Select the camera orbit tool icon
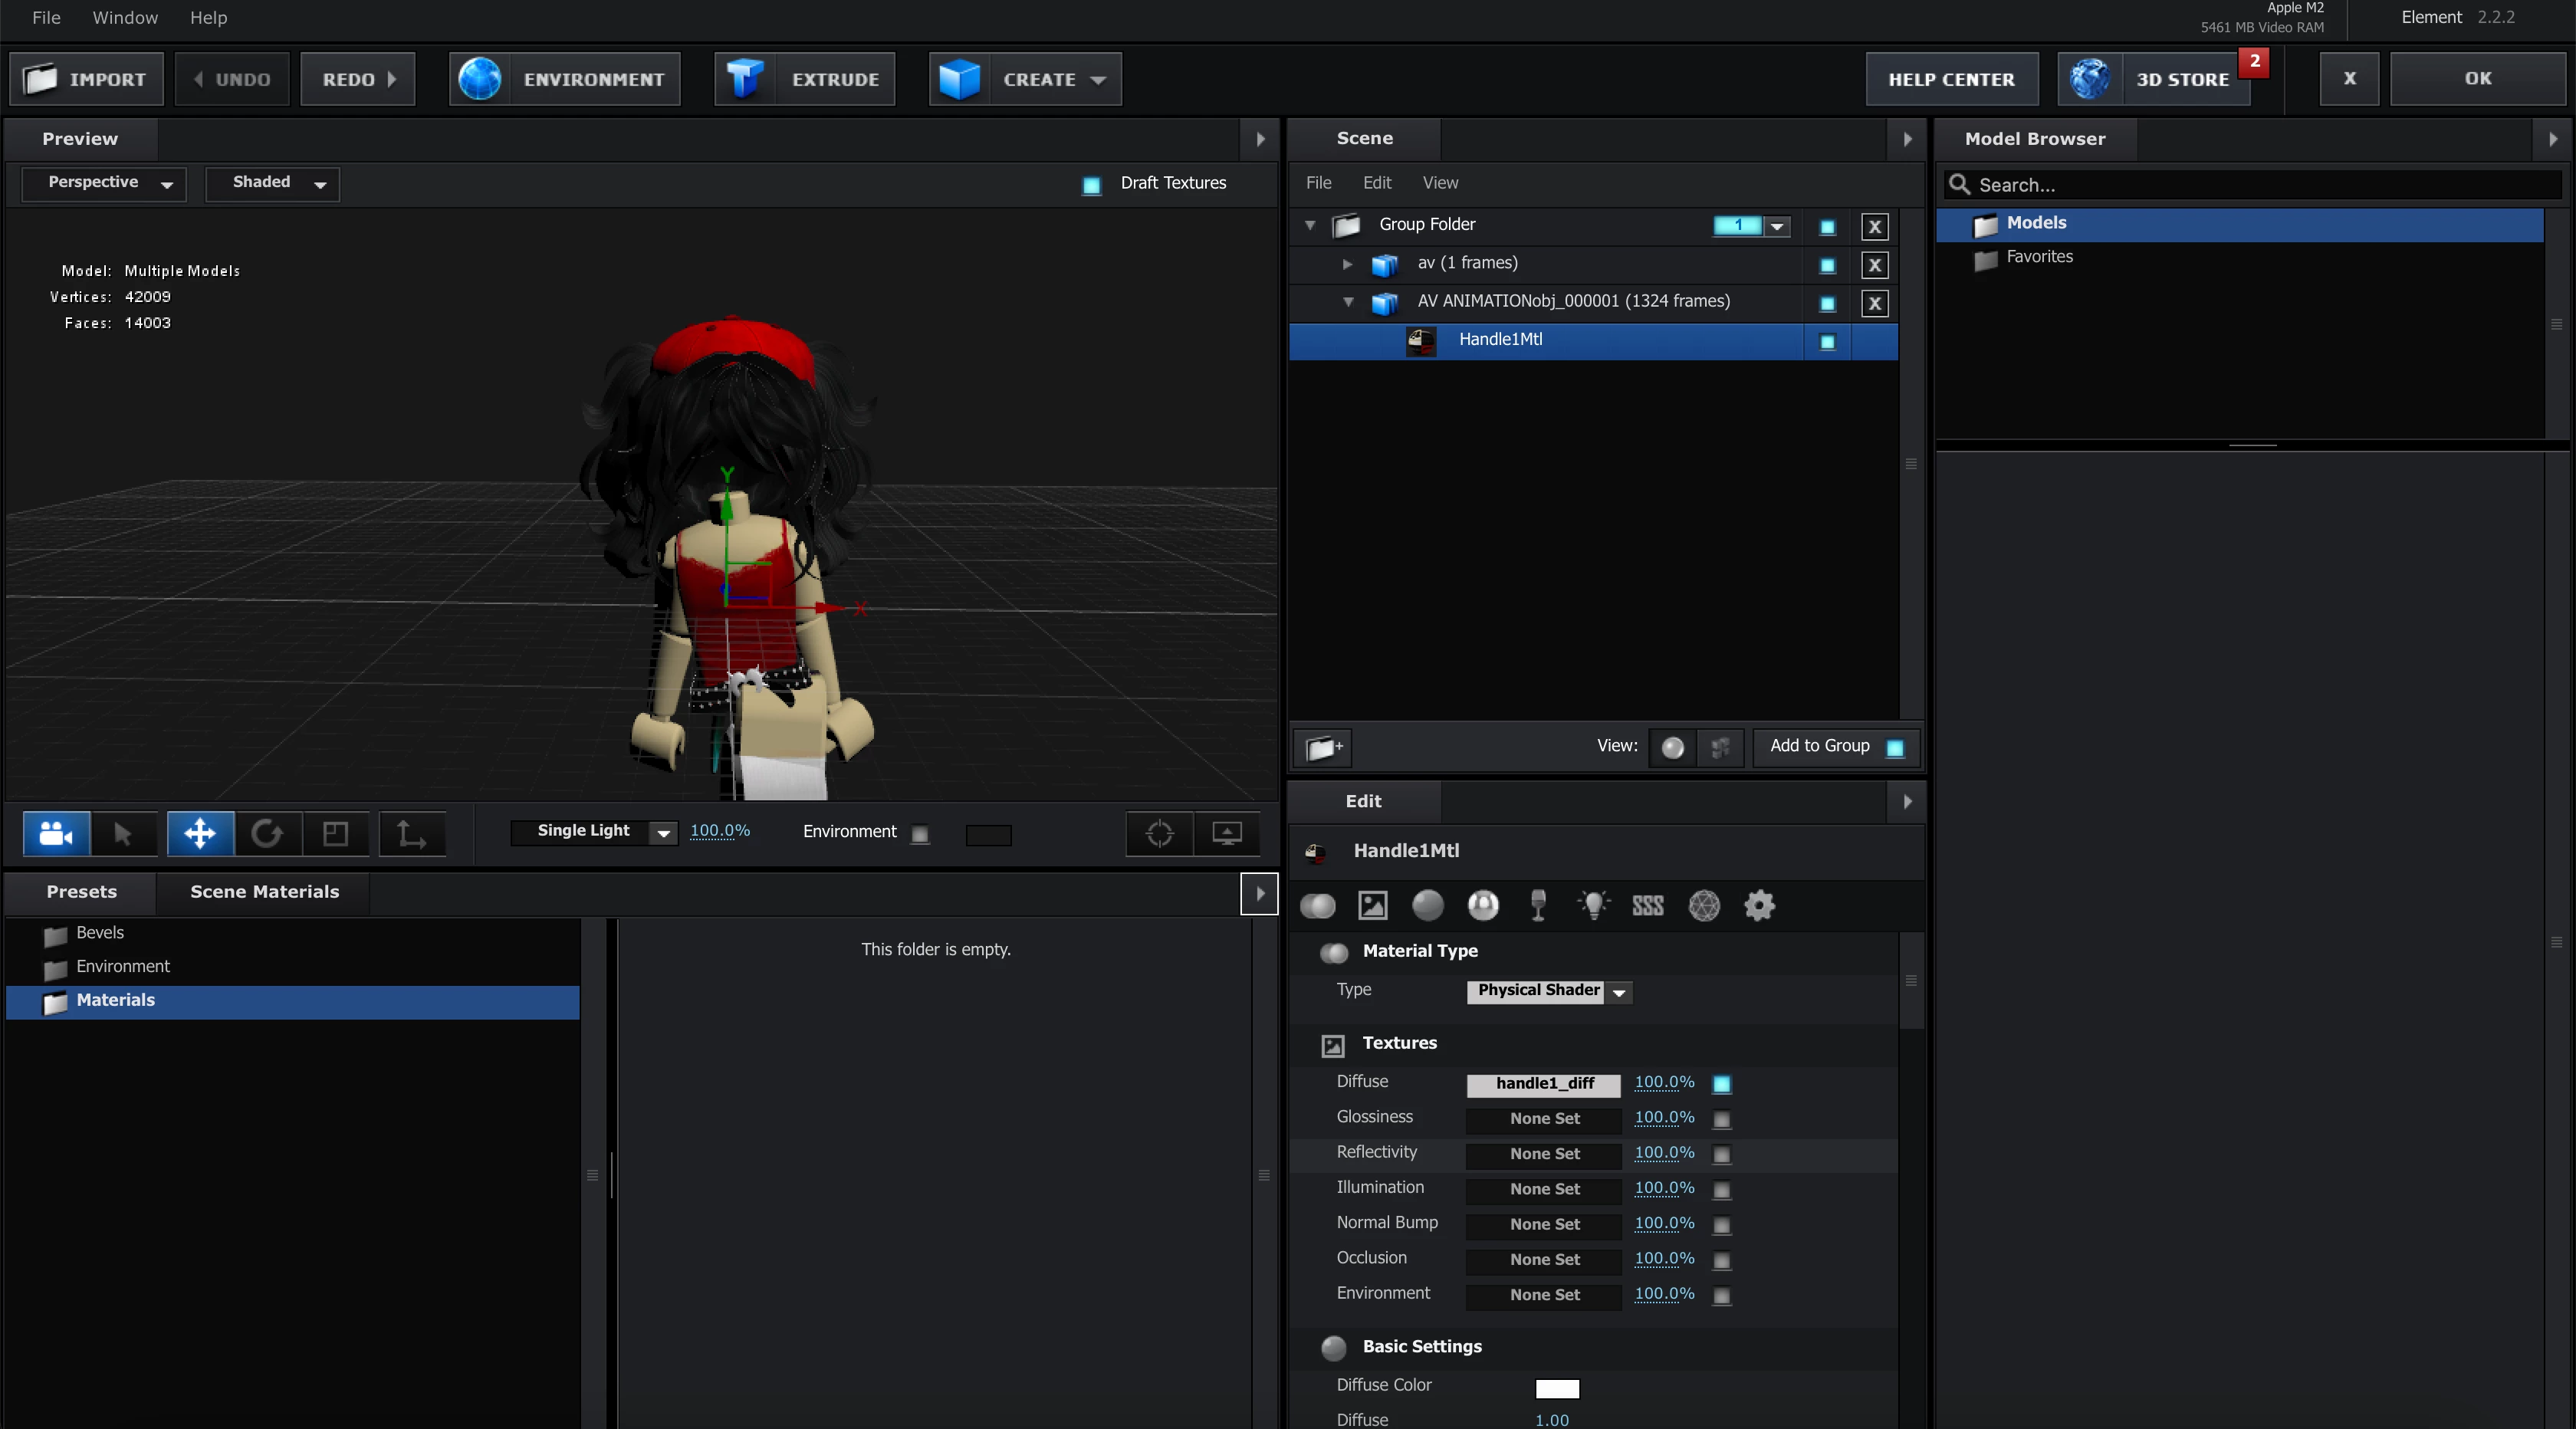 pyautogui.click(x=56, y=833)
